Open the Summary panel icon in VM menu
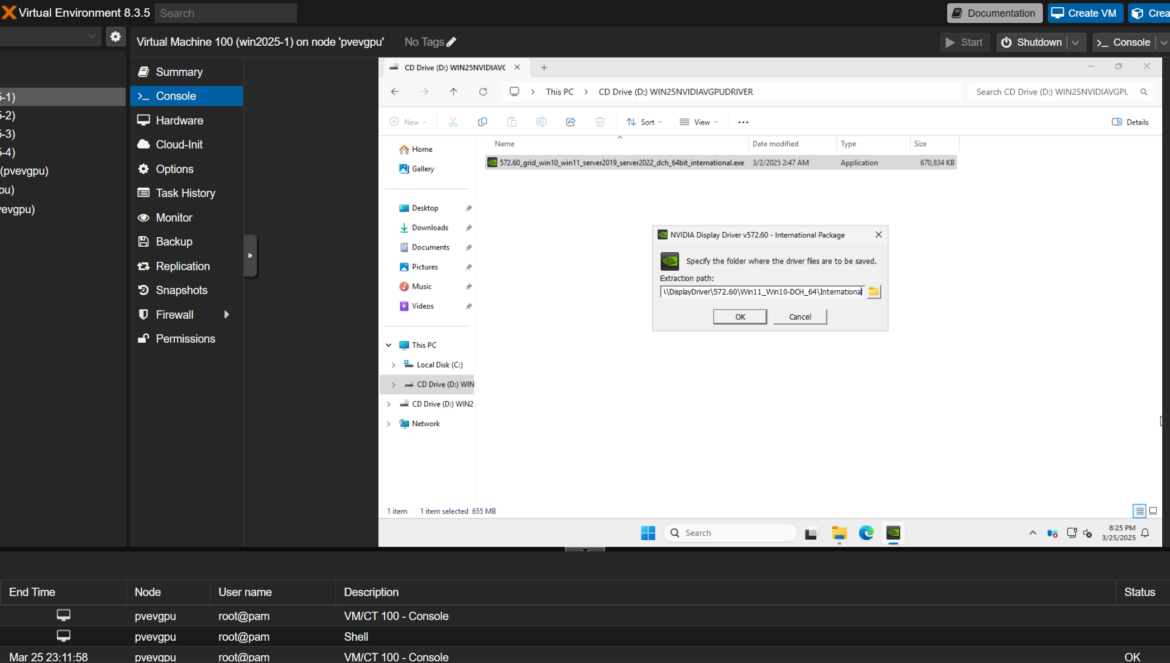 point(143,72)
